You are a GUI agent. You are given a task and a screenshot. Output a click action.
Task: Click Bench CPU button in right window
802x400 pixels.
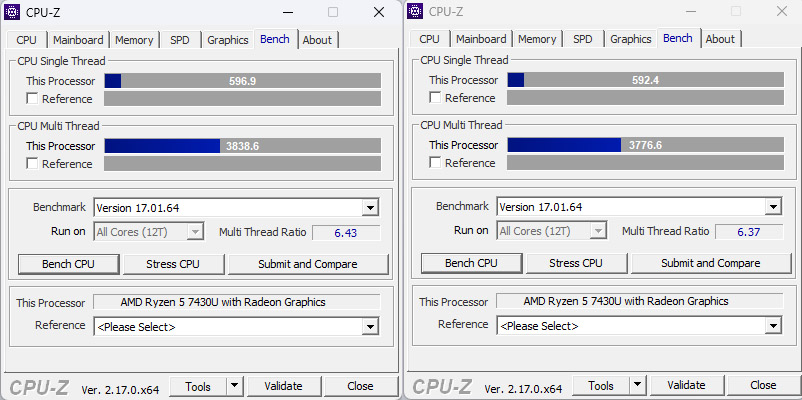coord(472,263)
